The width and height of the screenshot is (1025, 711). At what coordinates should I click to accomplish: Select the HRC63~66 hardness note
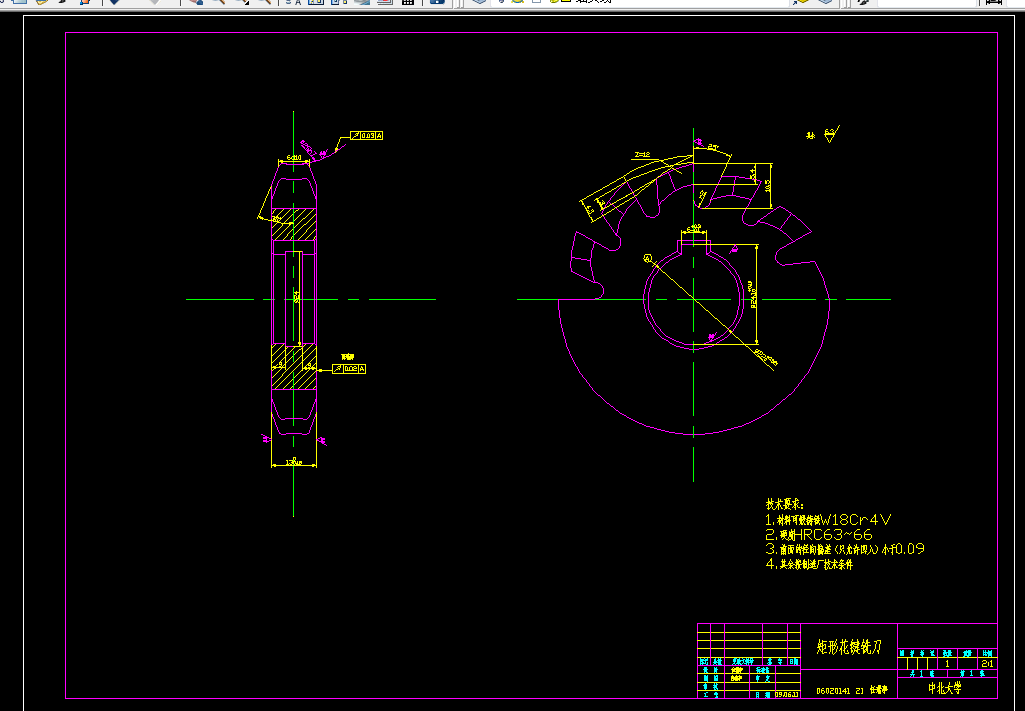tap(818, 535)
